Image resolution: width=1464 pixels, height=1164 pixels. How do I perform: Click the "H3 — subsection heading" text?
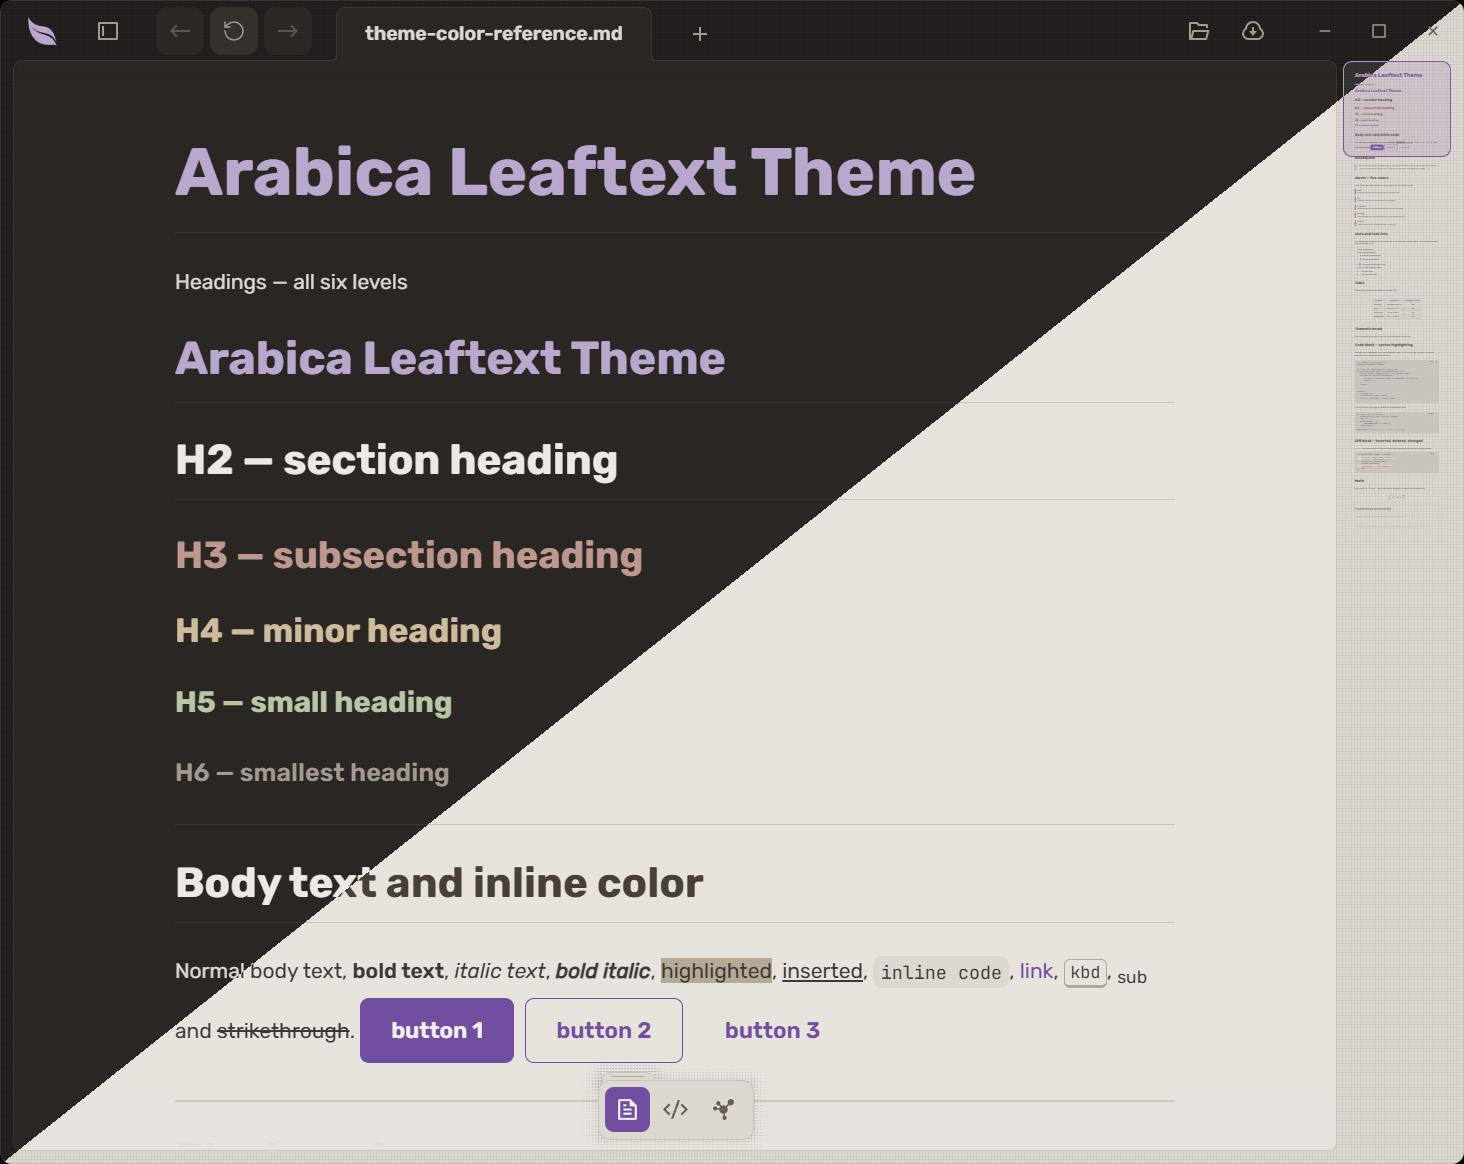click(x=409, y=555)
